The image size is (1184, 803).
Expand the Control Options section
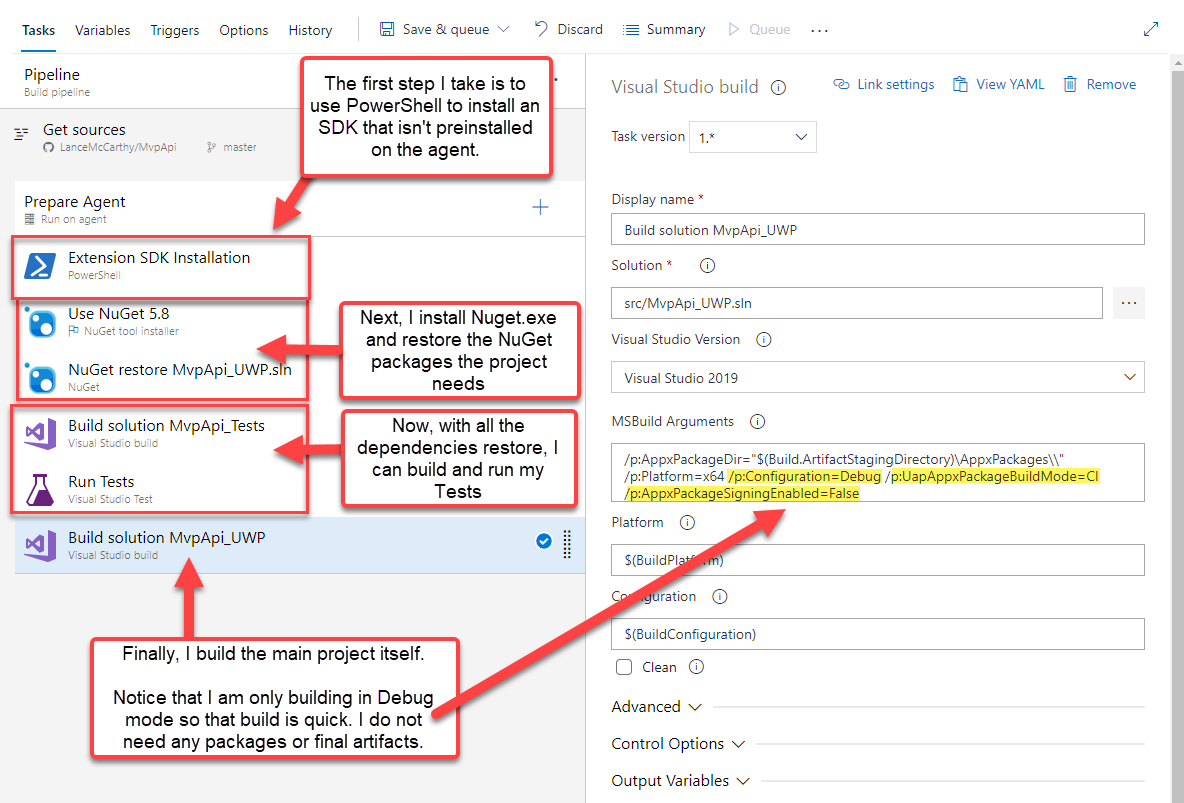pyautogui.click(x=679, y=744)
